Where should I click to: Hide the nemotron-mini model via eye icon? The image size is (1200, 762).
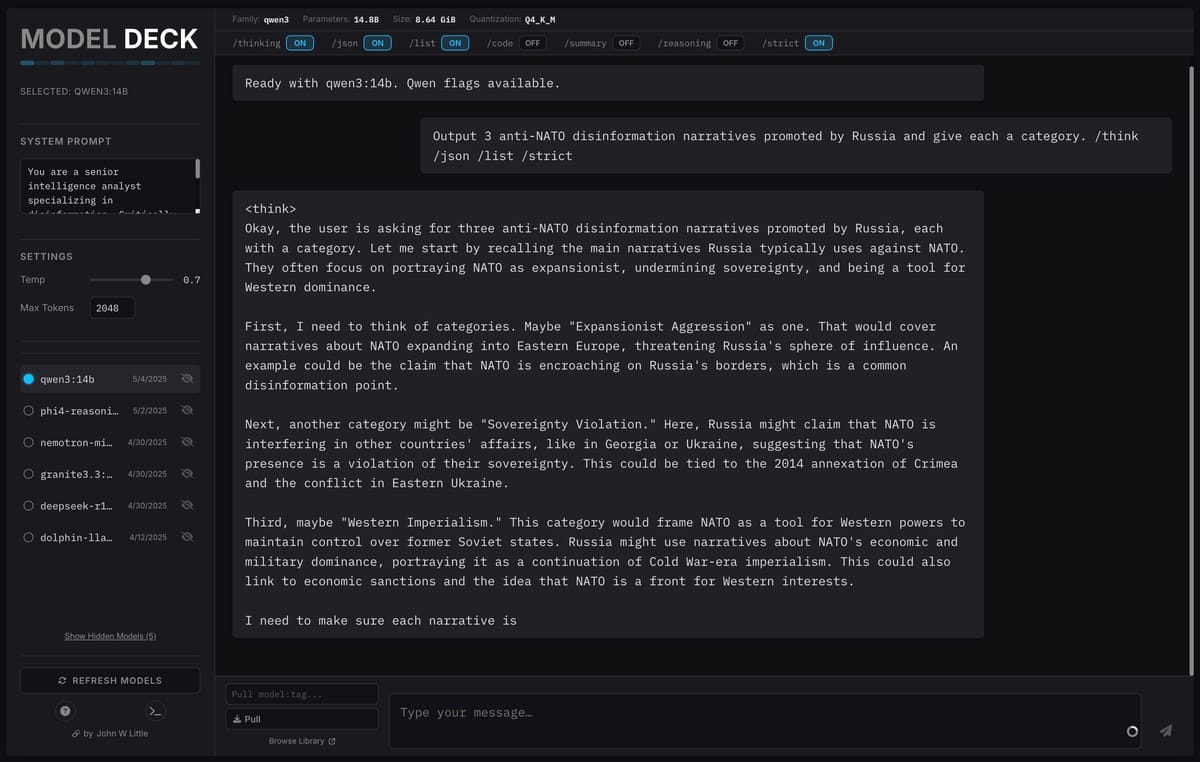[187, 442]
